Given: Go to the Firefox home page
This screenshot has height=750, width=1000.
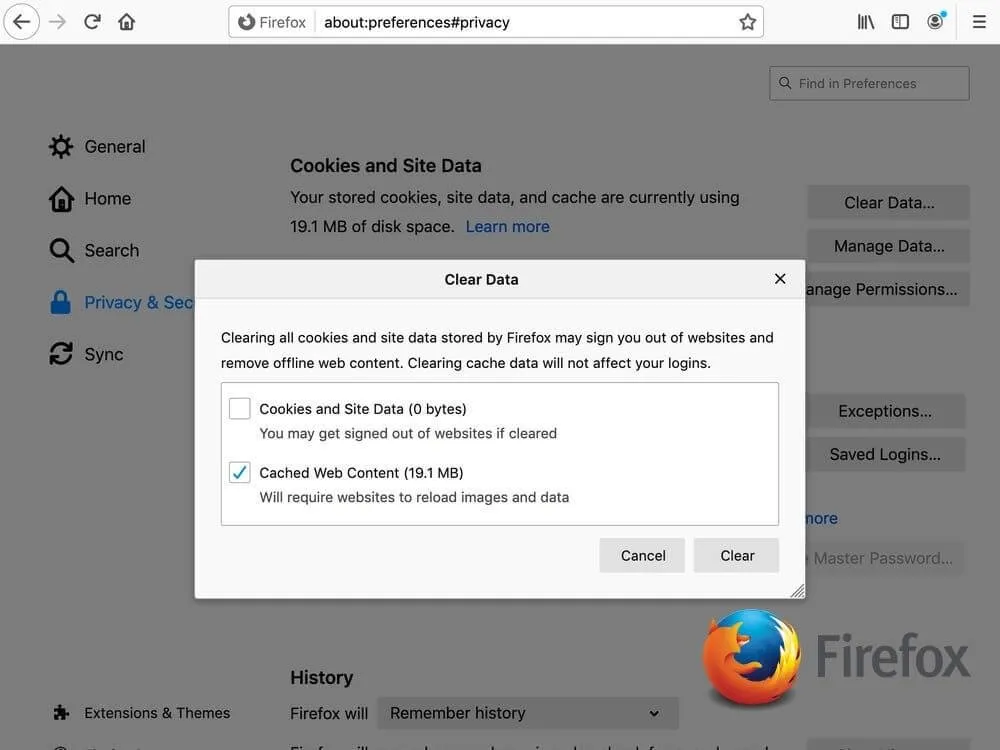Looking at the screenshot, I should pos(127,21).
